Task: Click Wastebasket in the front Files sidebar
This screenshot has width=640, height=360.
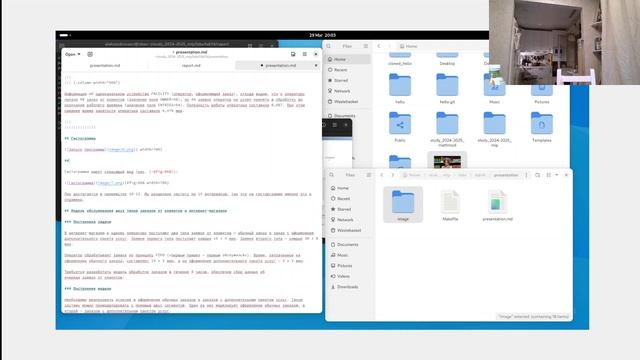Action: (x=350, y=231)
